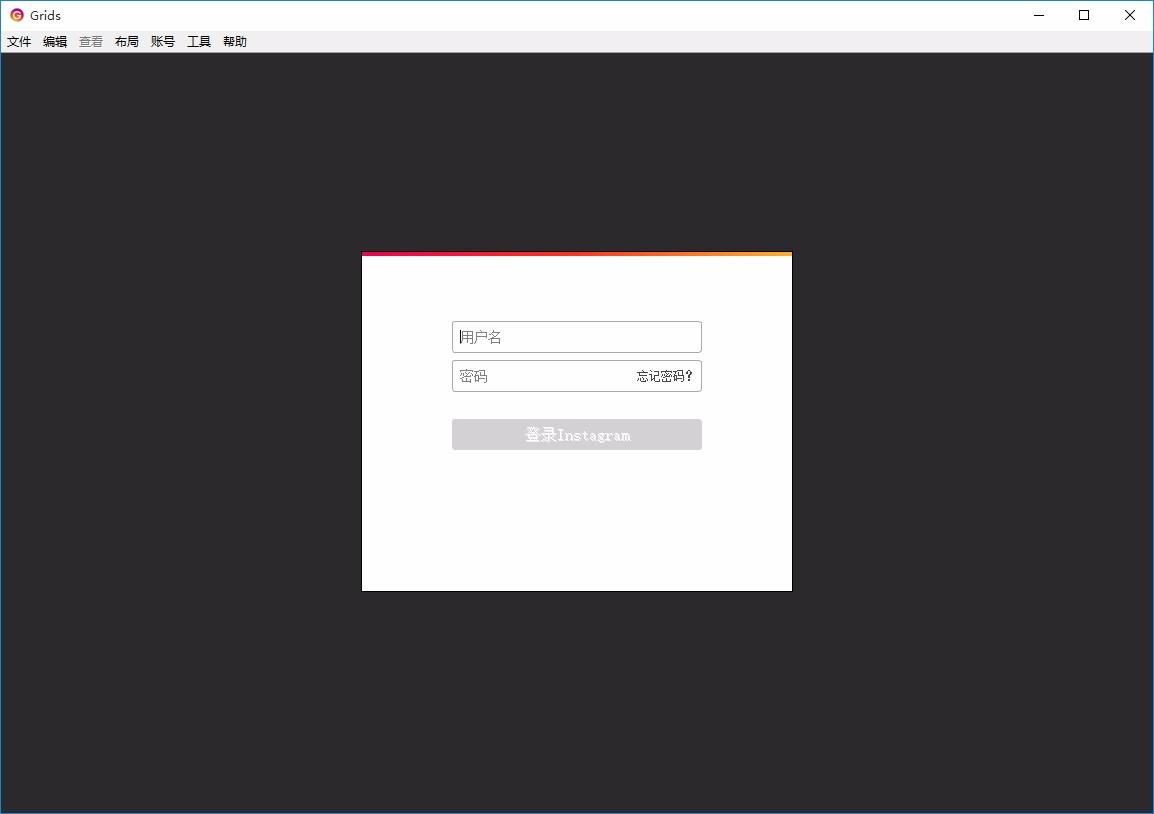This screenshot has height=814, width=1154.
Task: Click empty menu bar space right of 帮助
Action: [x=699, y=42]
